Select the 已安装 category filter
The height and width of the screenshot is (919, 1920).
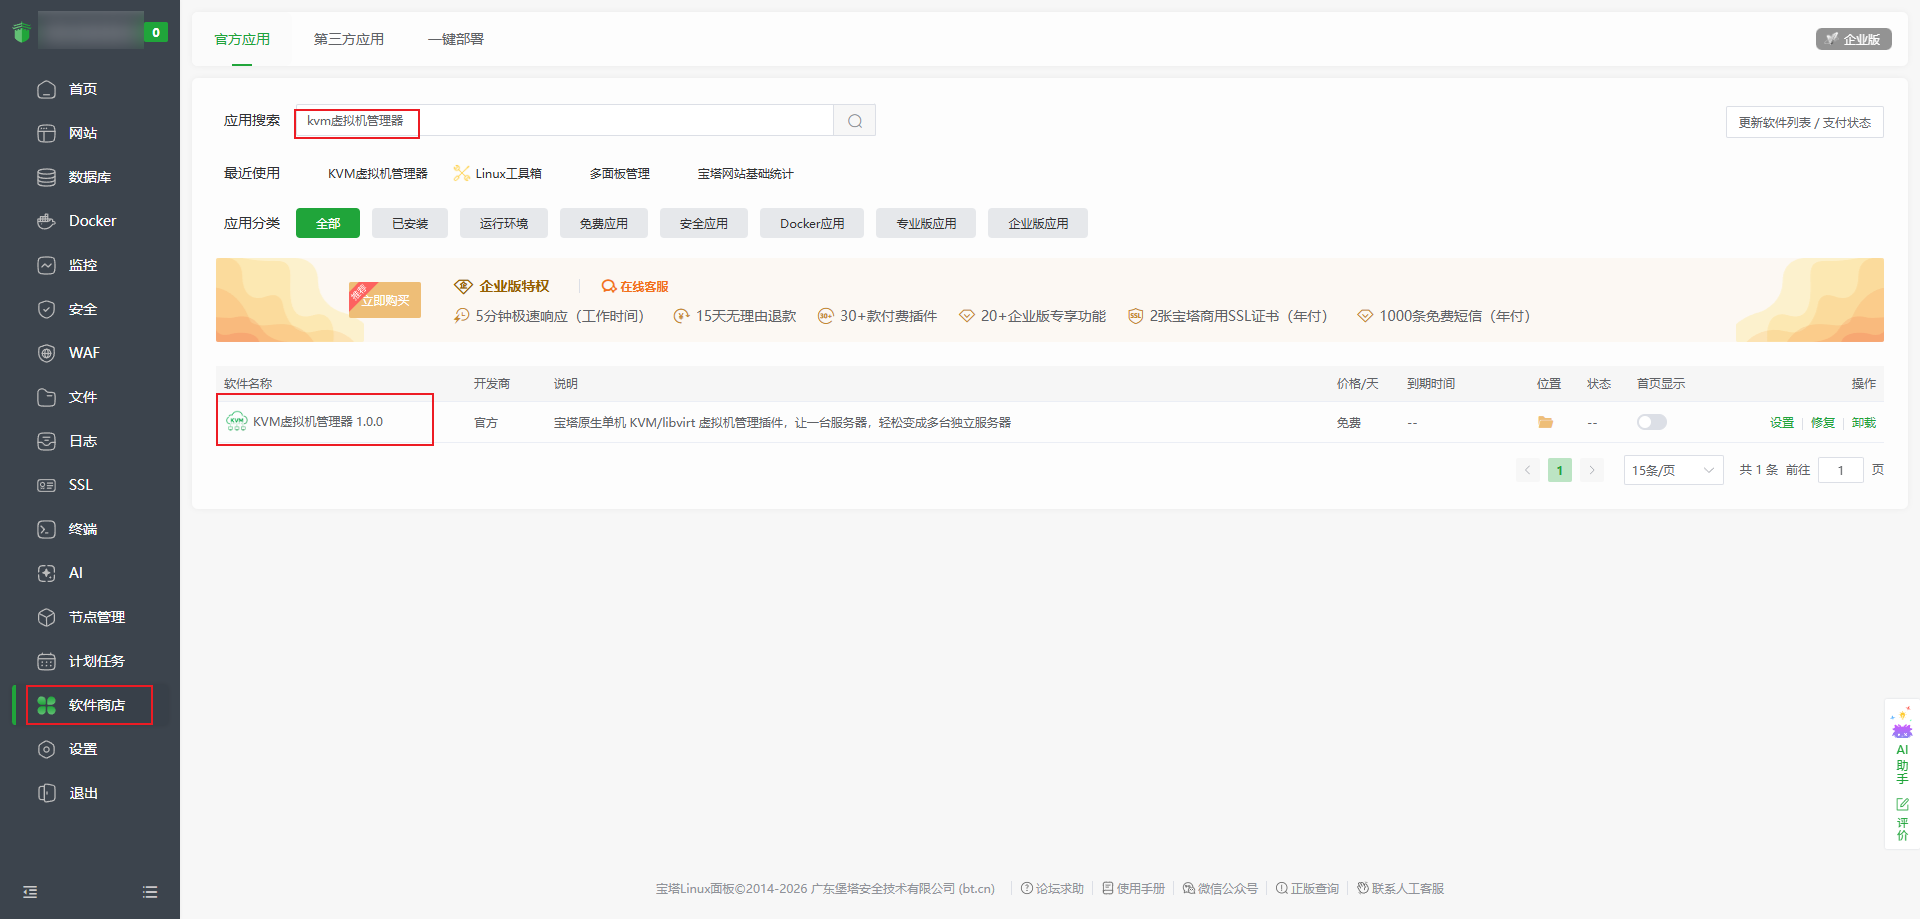(x=410, y=223)
